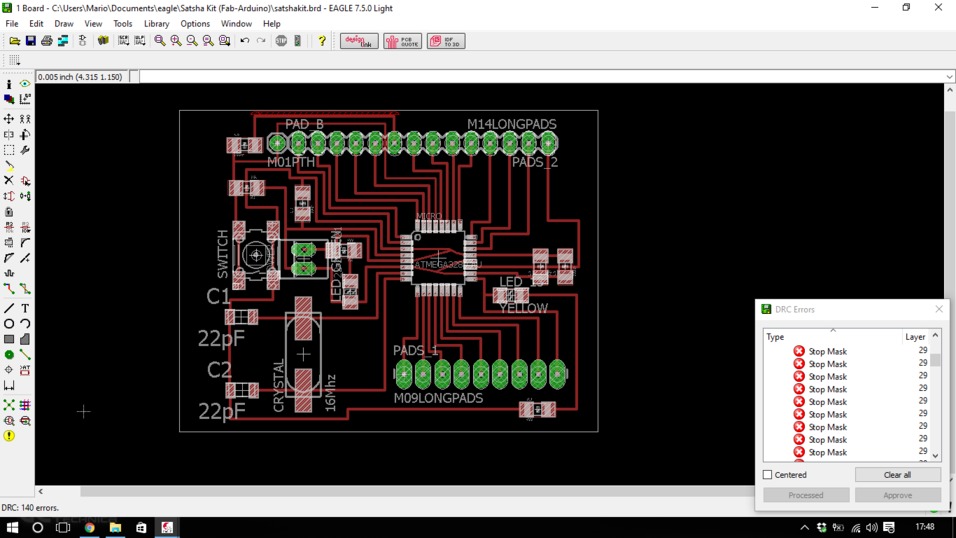Expand the command line history dropdown

[949, 77]
